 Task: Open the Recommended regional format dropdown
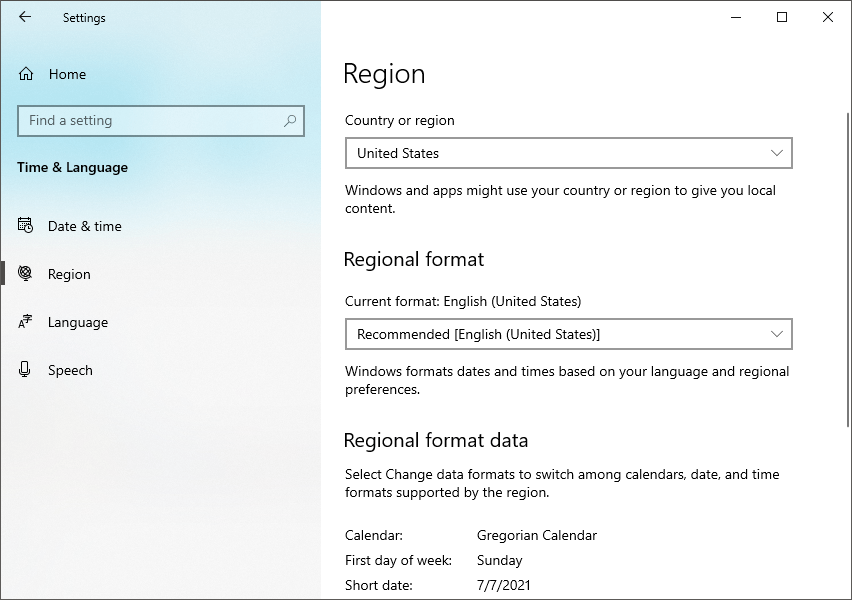pyautogui.click(x=568, y=334)
